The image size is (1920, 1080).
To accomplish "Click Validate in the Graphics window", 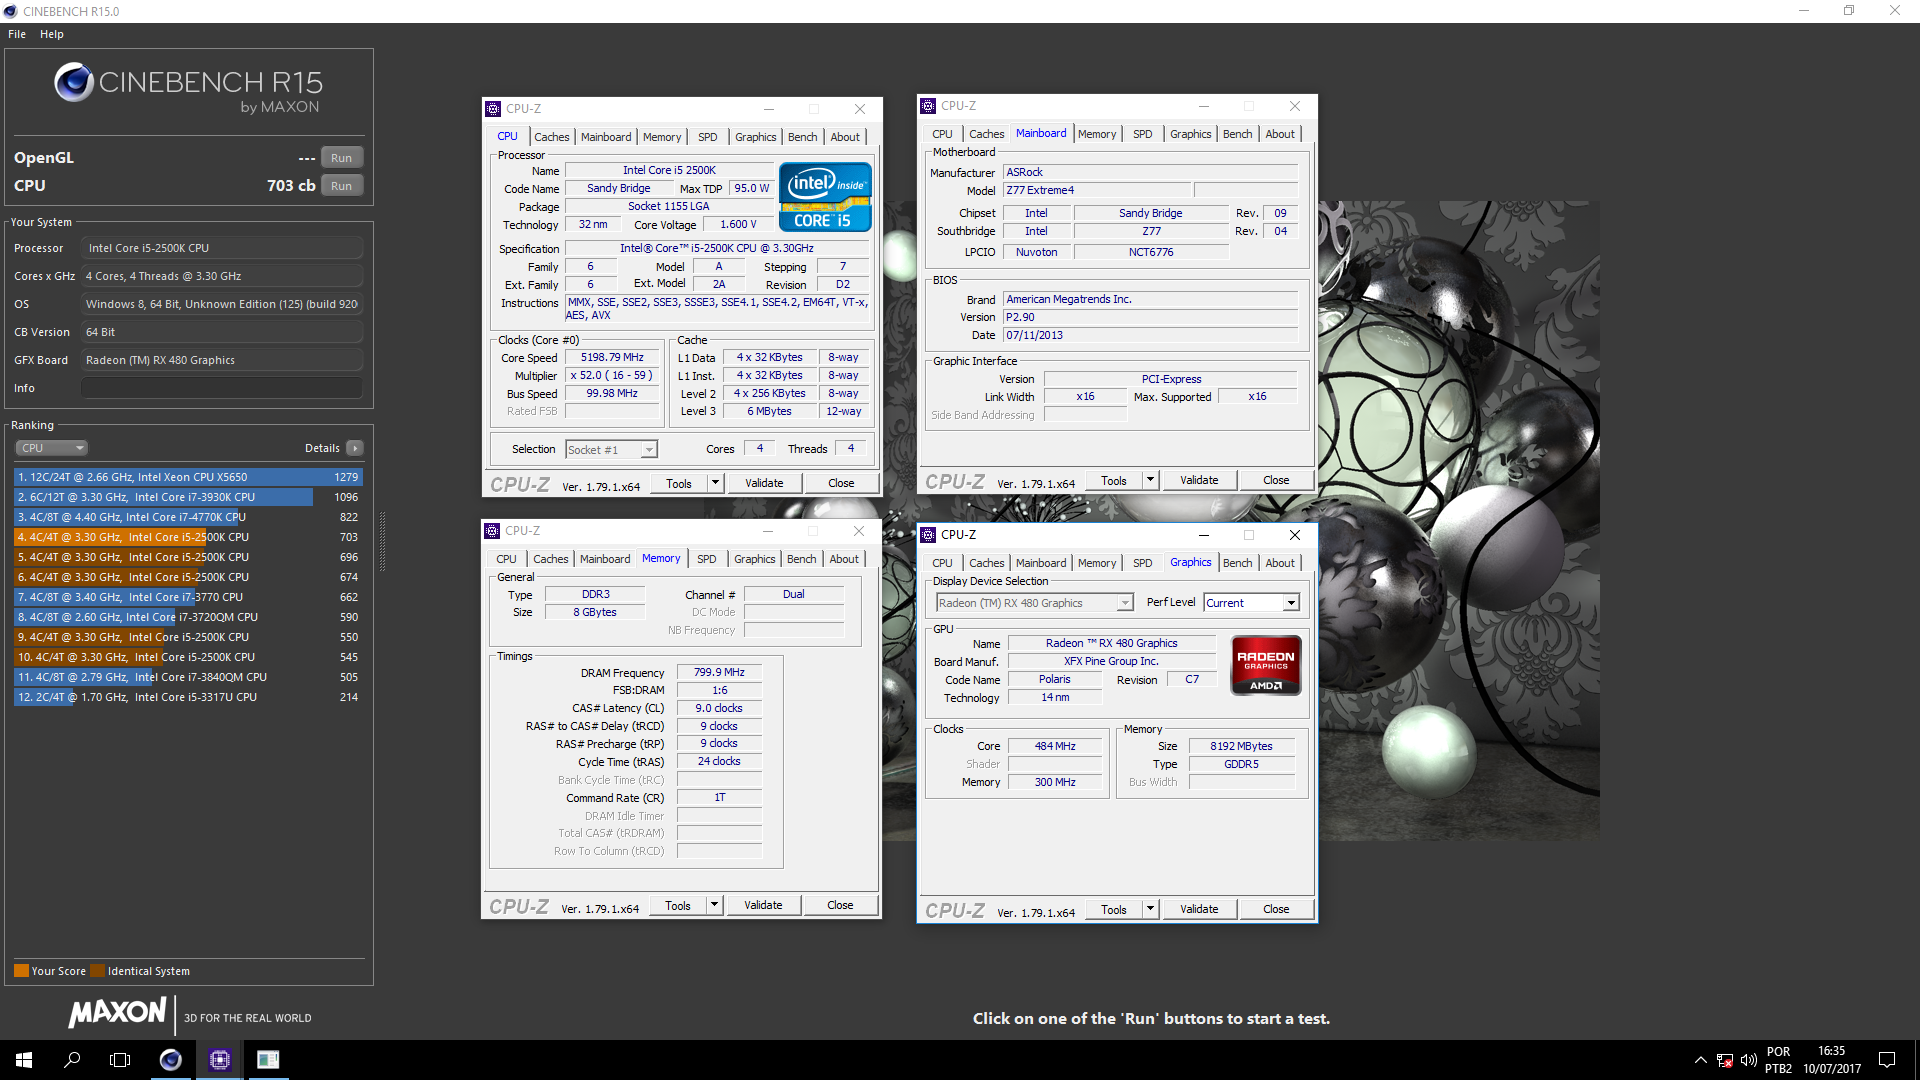I will 1199,909.
